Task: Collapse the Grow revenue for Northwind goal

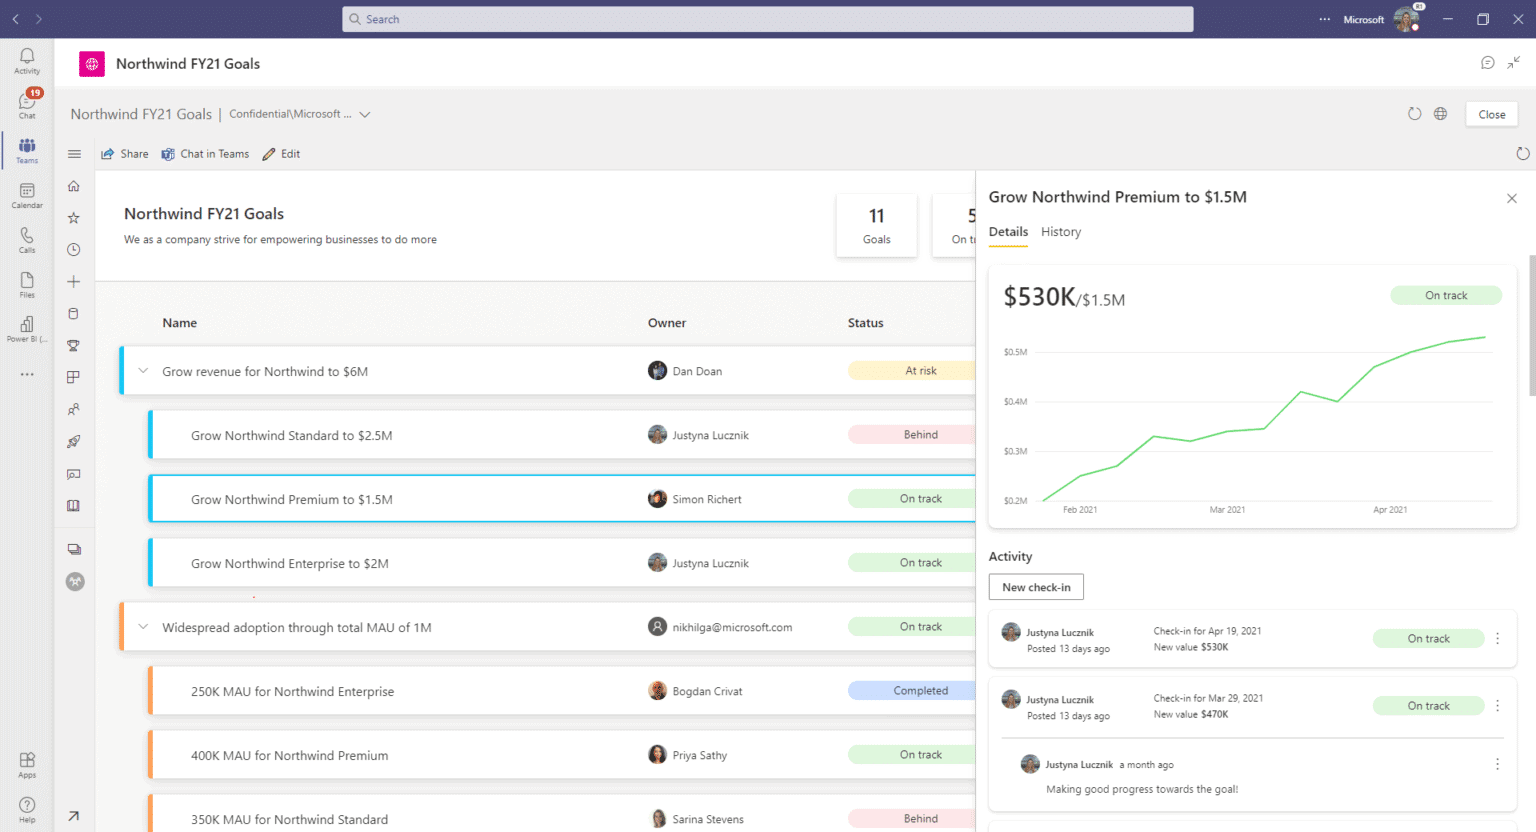Action: 142,370
